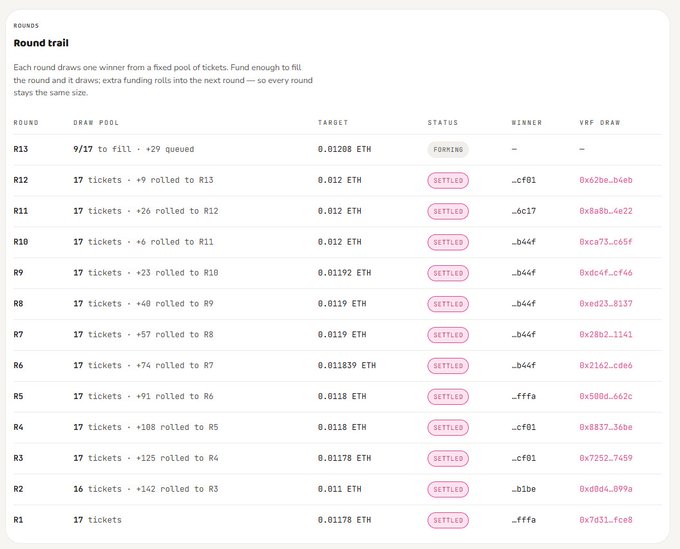680x549 pixels.
Task: Click '16 tickets · +142 rolled to R3' text
Action: 146,489
